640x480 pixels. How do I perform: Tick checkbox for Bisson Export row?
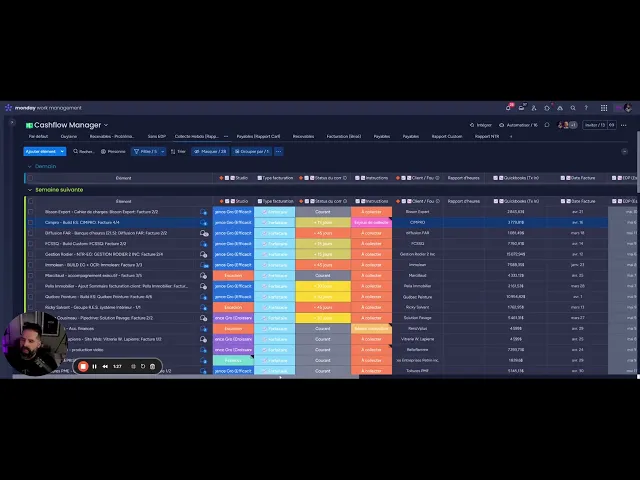point(31,212)
